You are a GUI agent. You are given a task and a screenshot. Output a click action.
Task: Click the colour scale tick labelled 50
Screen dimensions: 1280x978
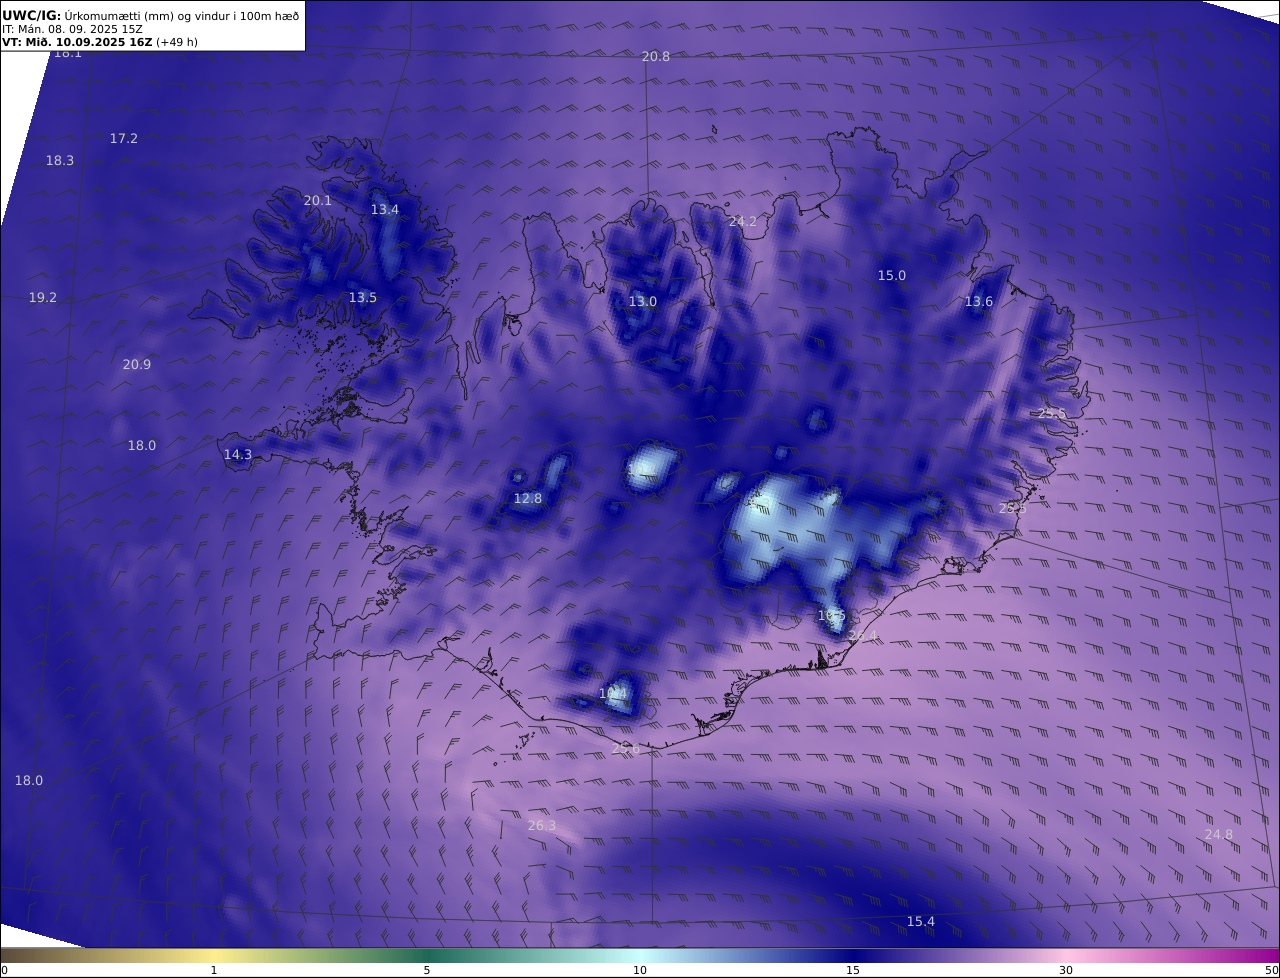click(1271, 970)
